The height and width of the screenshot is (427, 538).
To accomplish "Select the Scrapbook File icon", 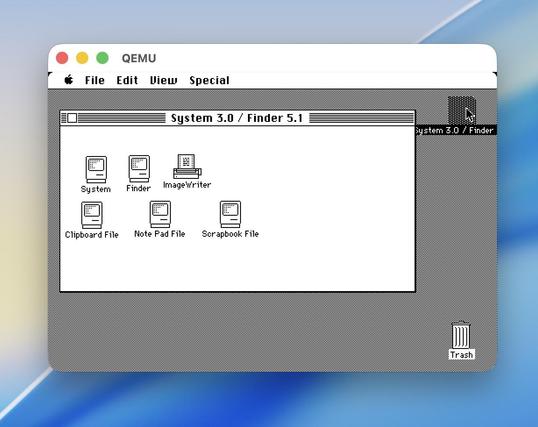I will point(230,214).
